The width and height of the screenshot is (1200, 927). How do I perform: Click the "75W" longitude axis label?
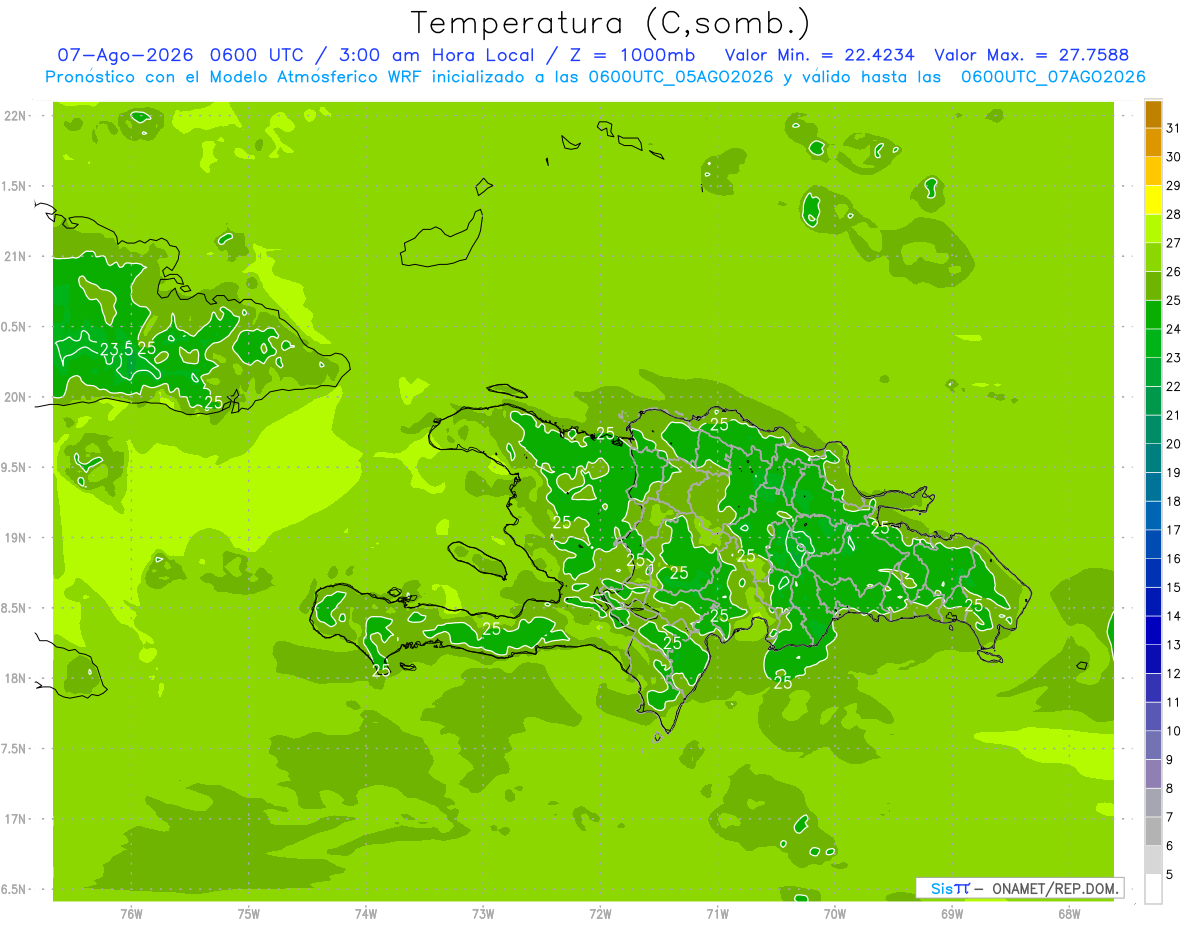249,914
